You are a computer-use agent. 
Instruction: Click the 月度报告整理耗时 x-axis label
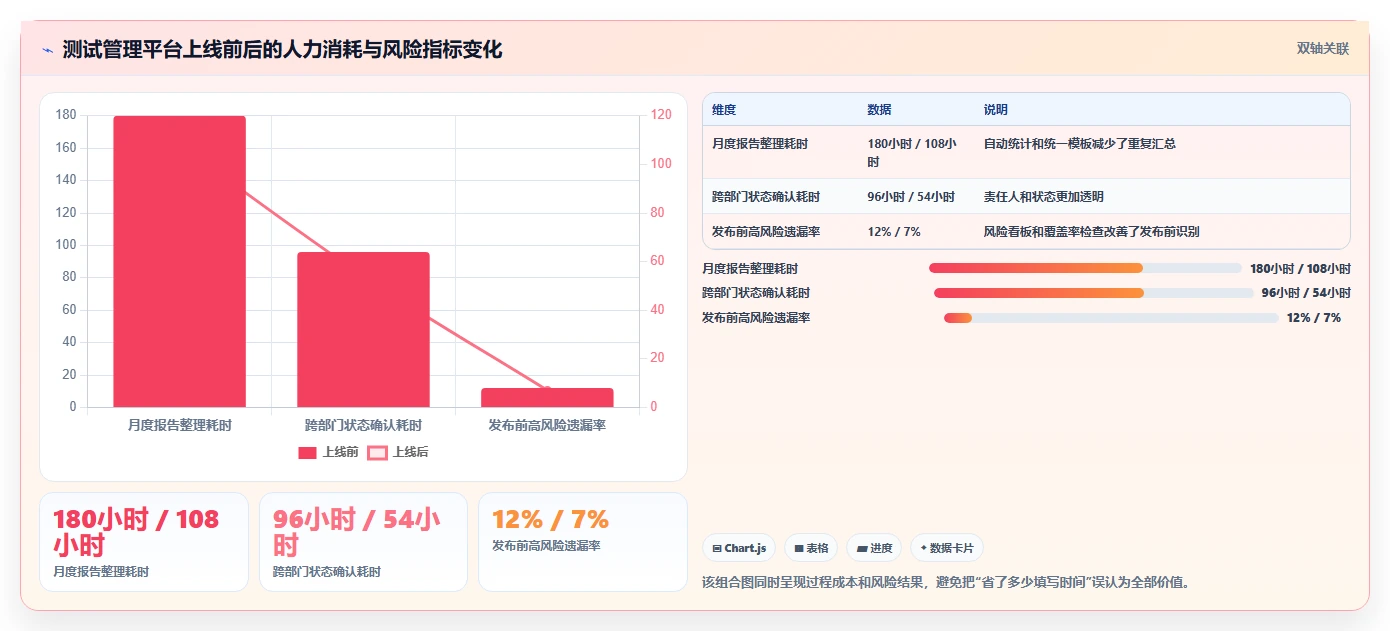[x=179, y=425]
